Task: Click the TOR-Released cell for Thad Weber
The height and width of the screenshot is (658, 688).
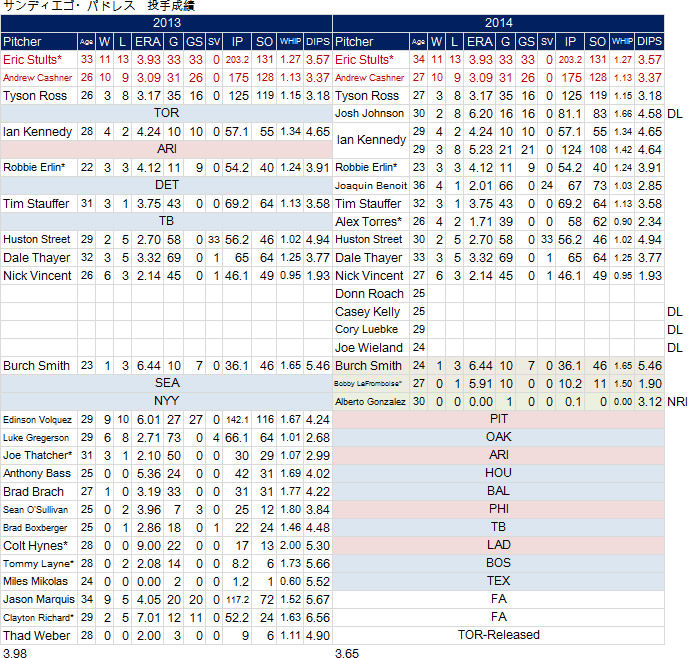Action: pos(498,635)
